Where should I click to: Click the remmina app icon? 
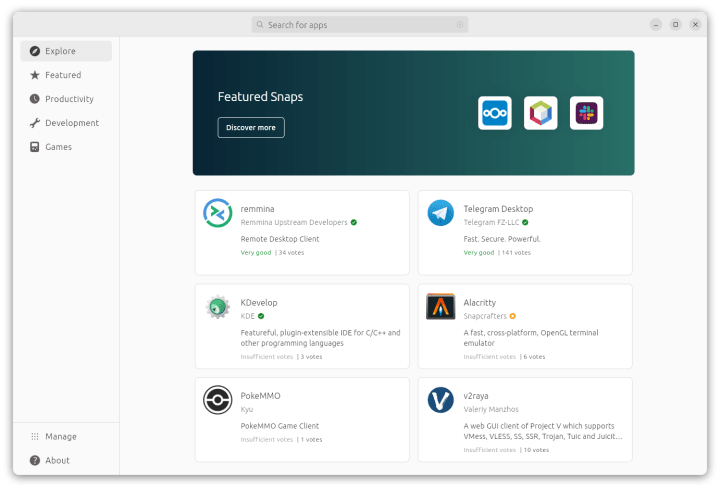[x=218, y=213]
